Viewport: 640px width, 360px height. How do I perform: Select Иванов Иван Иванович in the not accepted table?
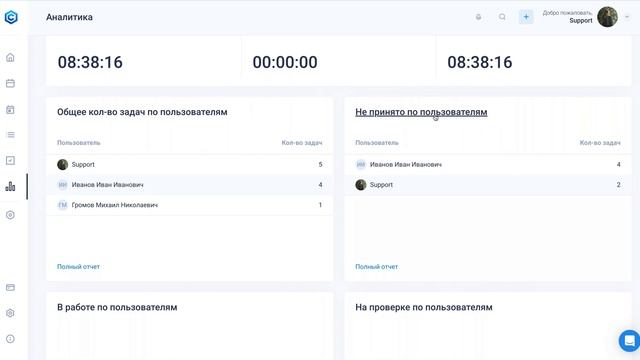click(x=488, y=164)
